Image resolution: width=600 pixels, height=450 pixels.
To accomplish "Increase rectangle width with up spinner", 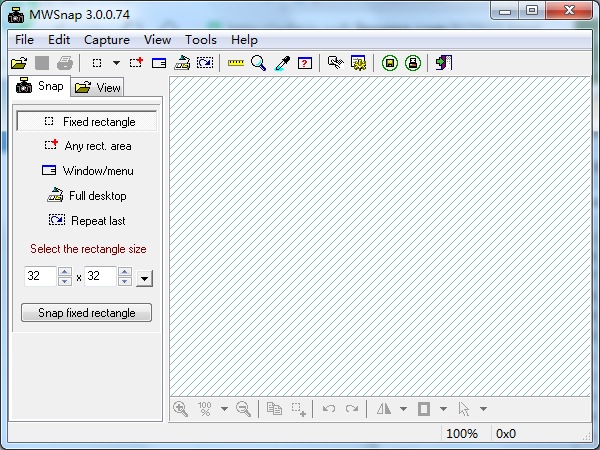I will [65, 271].
